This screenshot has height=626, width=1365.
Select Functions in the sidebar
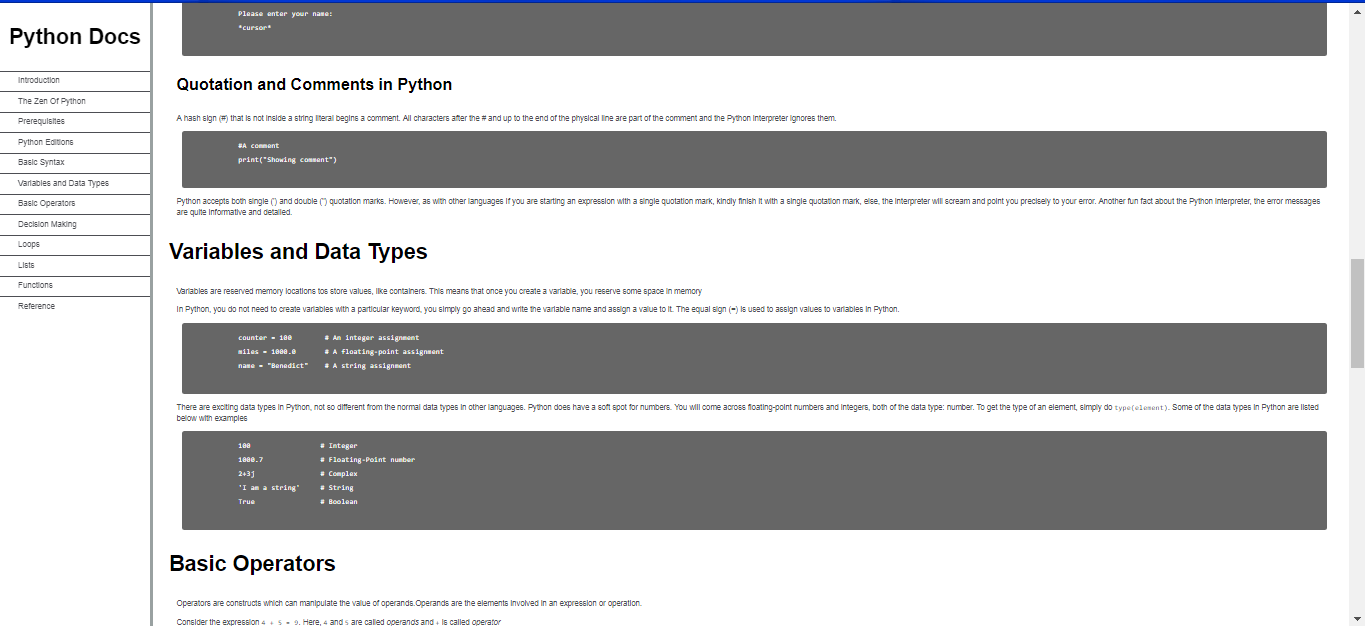(35, 285)
